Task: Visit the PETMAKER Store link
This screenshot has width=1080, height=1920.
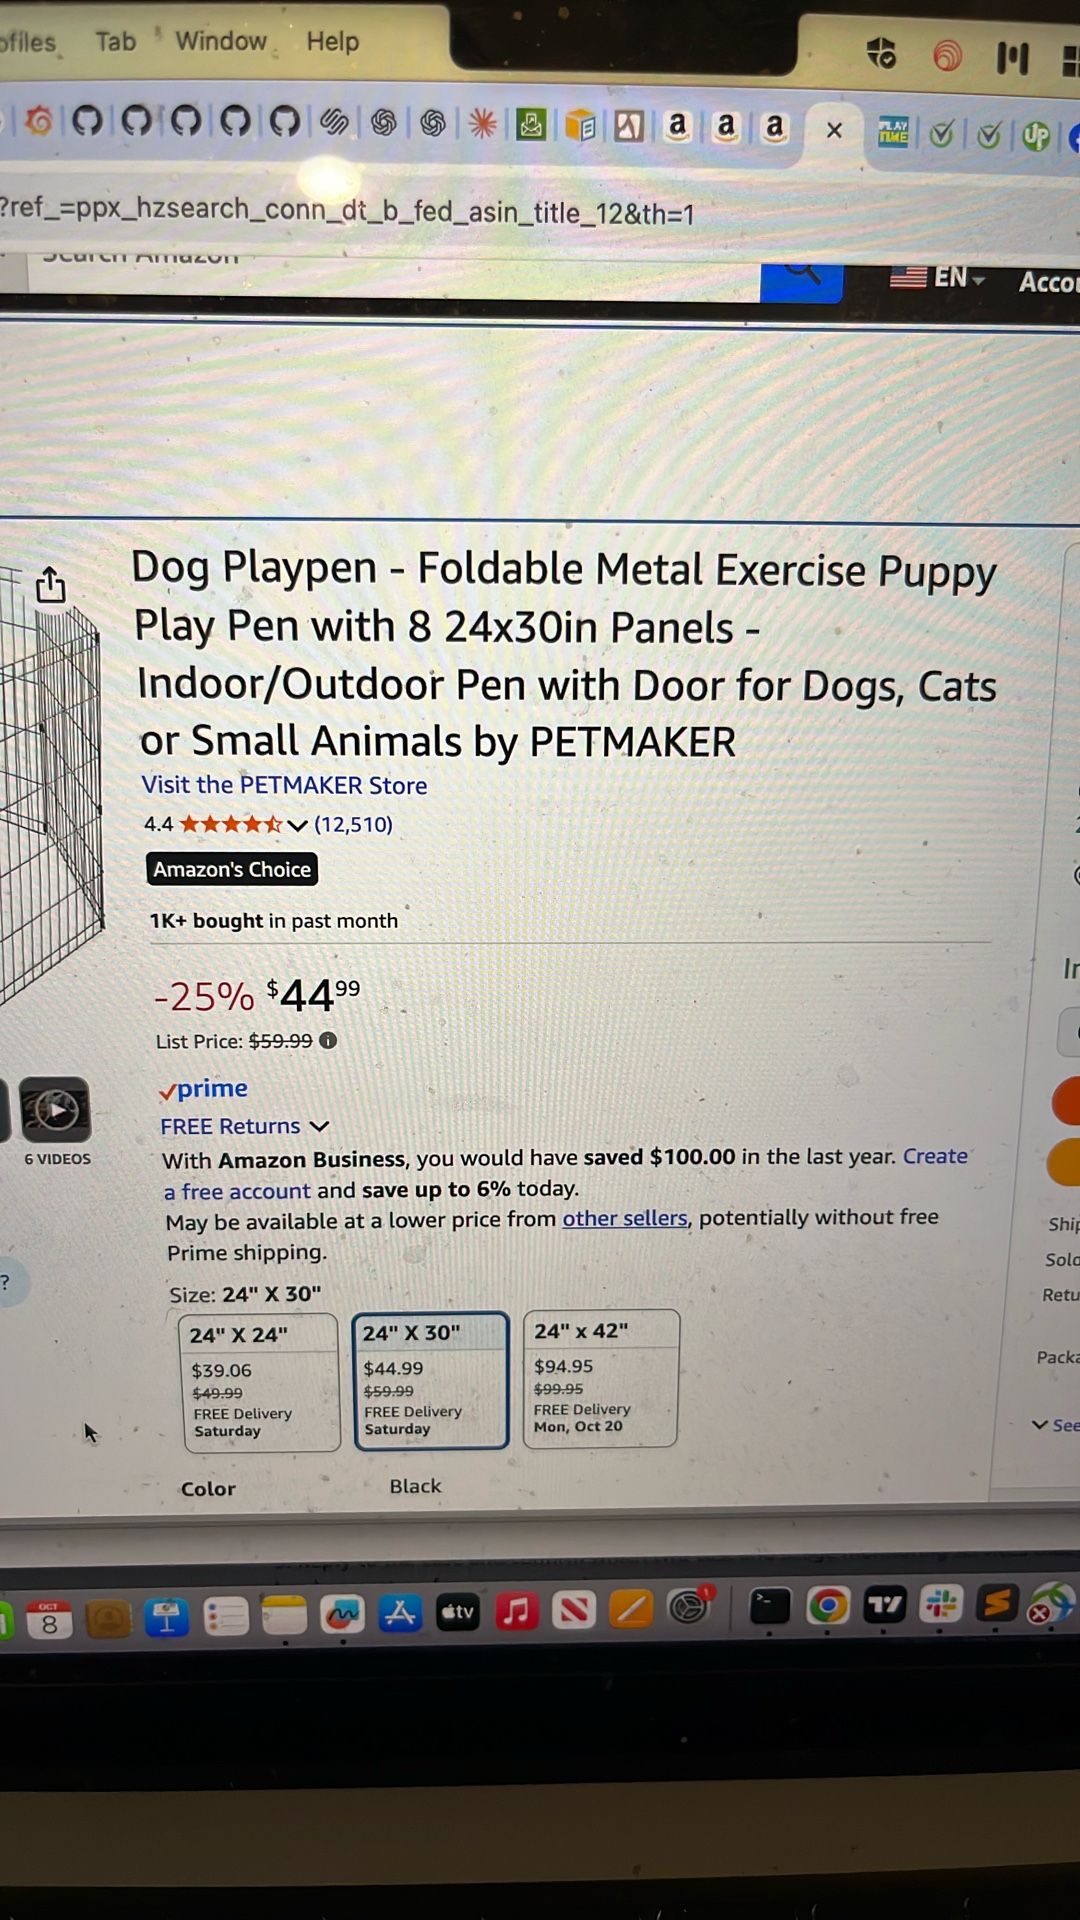Action: point(284,785)
